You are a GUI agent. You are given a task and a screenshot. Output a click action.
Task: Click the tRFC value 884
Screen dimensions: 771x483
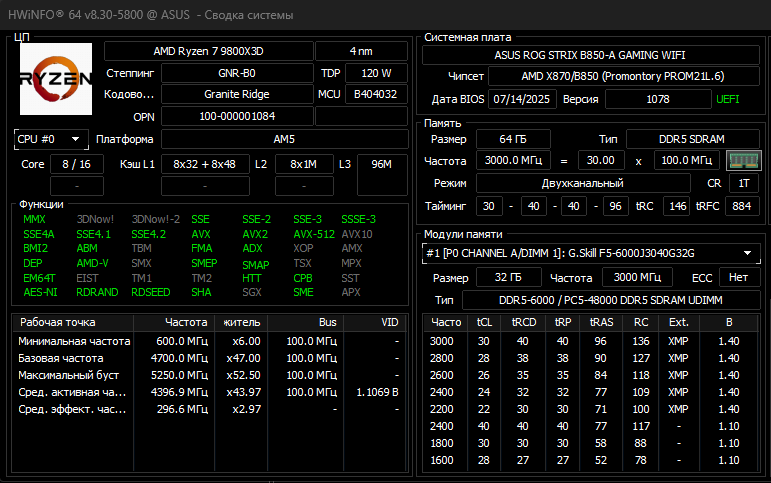[x=741, y=206]
